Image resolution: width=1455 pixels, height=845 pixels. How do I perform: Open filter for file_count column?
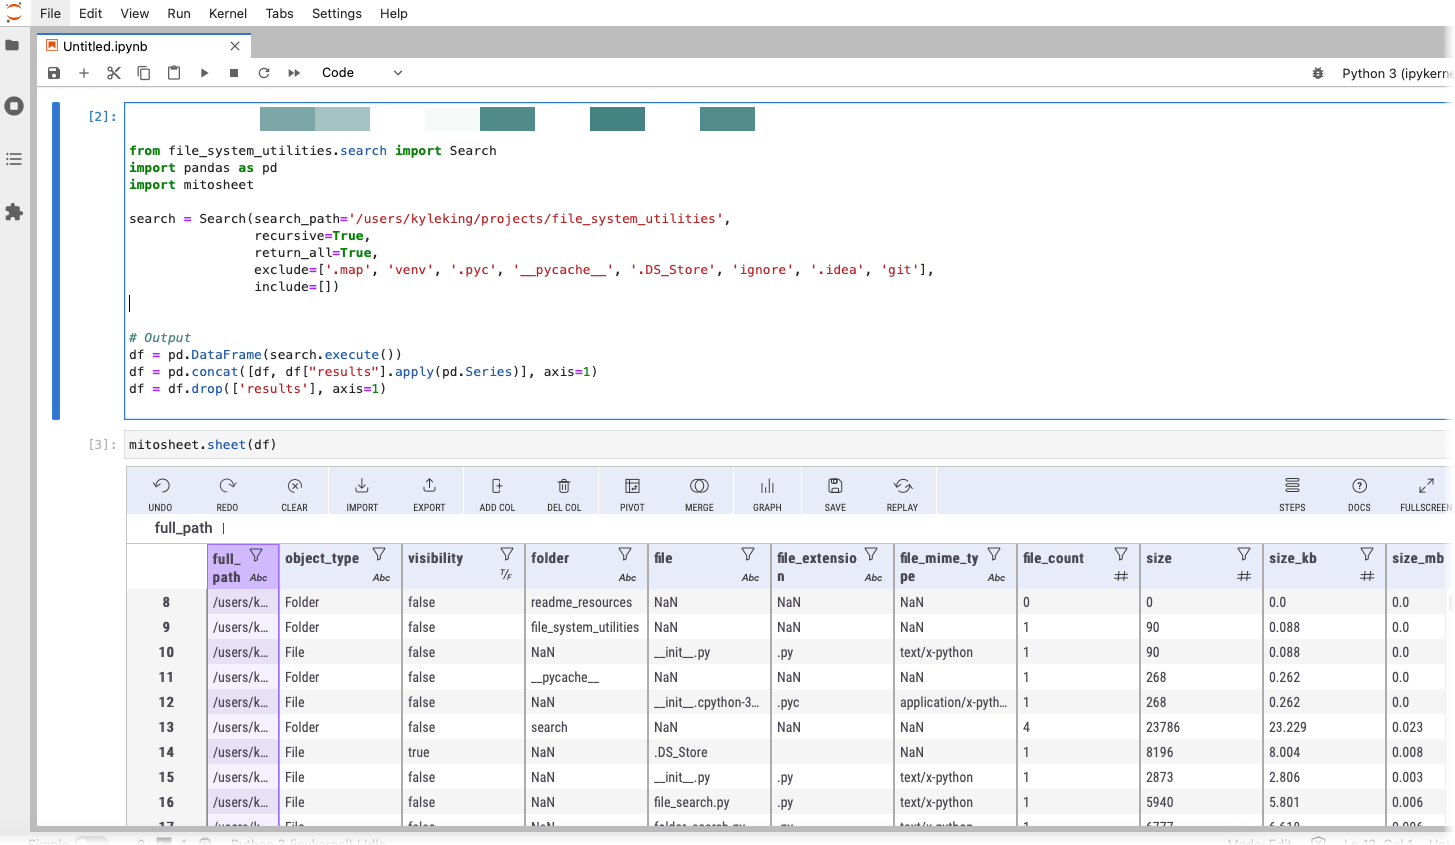pyautogui.click(x=1121, y=554)
